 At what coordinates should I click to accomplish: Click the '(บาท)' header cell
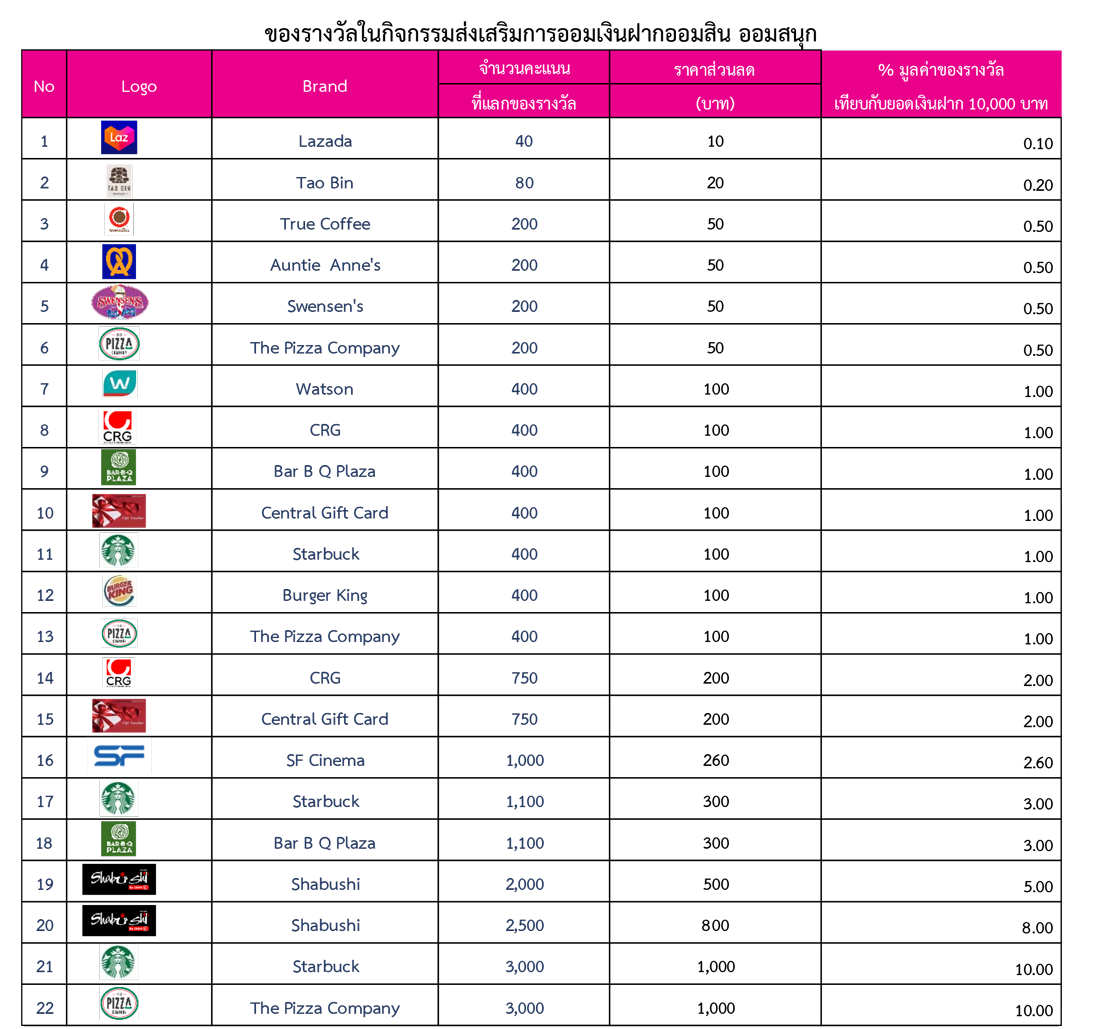click(x=715, y=103)
